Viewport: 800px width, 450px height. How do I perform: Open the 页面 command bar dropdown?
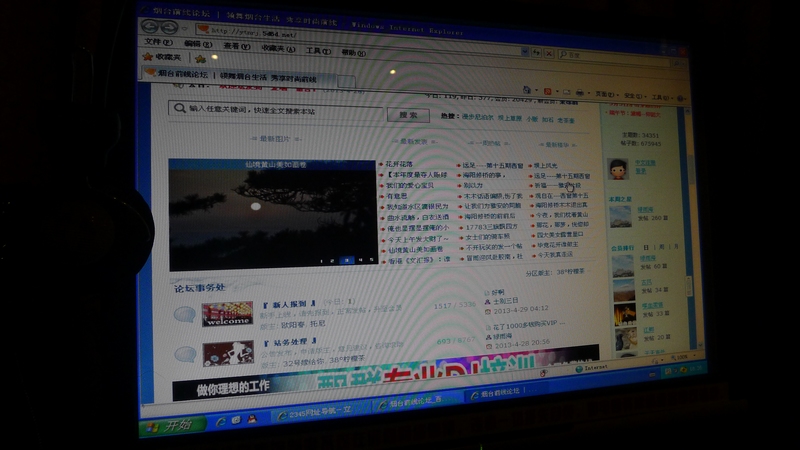(x=606, y=94)
